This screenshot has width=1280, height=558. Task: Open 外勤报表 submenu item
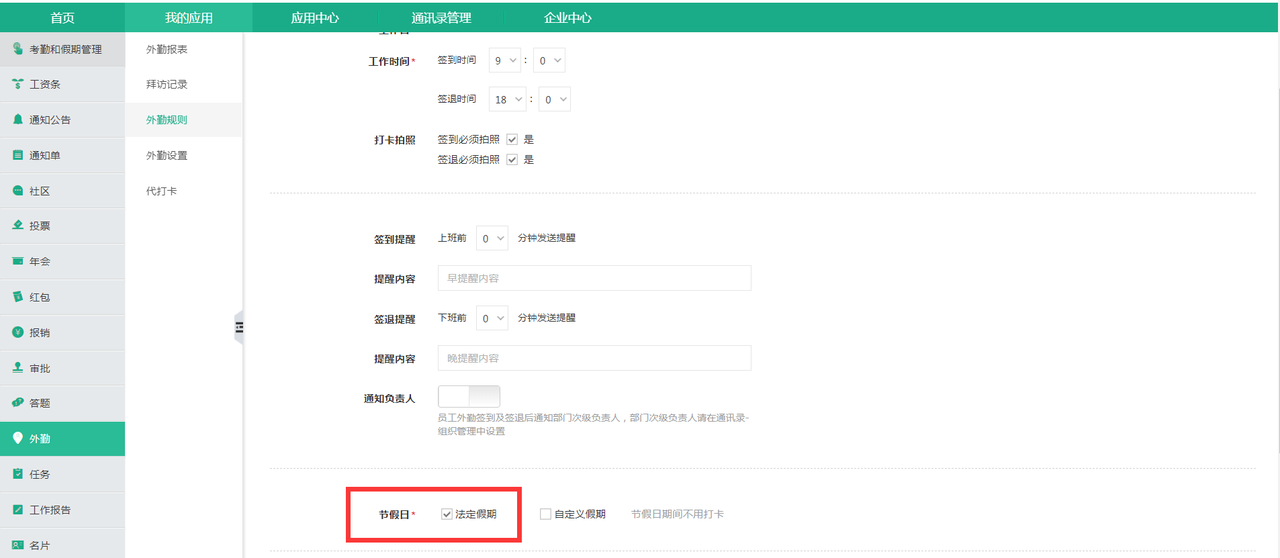point(167,49)
